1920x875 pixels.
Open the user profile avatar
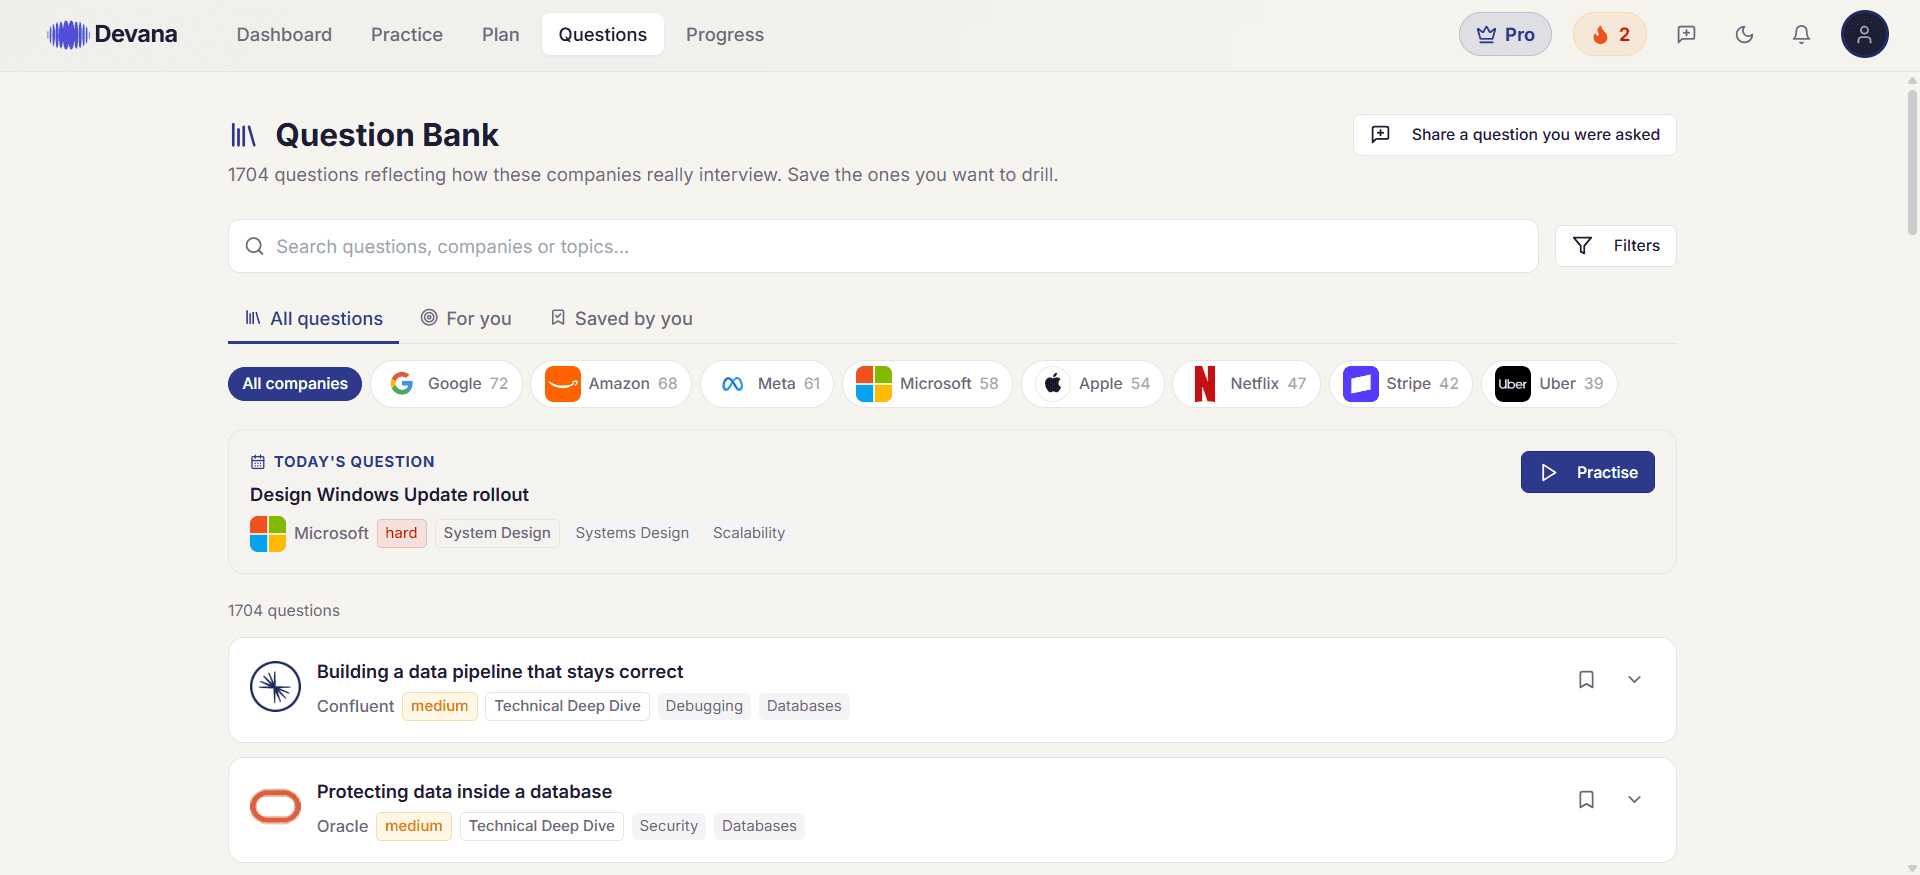(x=1864, y=35)
